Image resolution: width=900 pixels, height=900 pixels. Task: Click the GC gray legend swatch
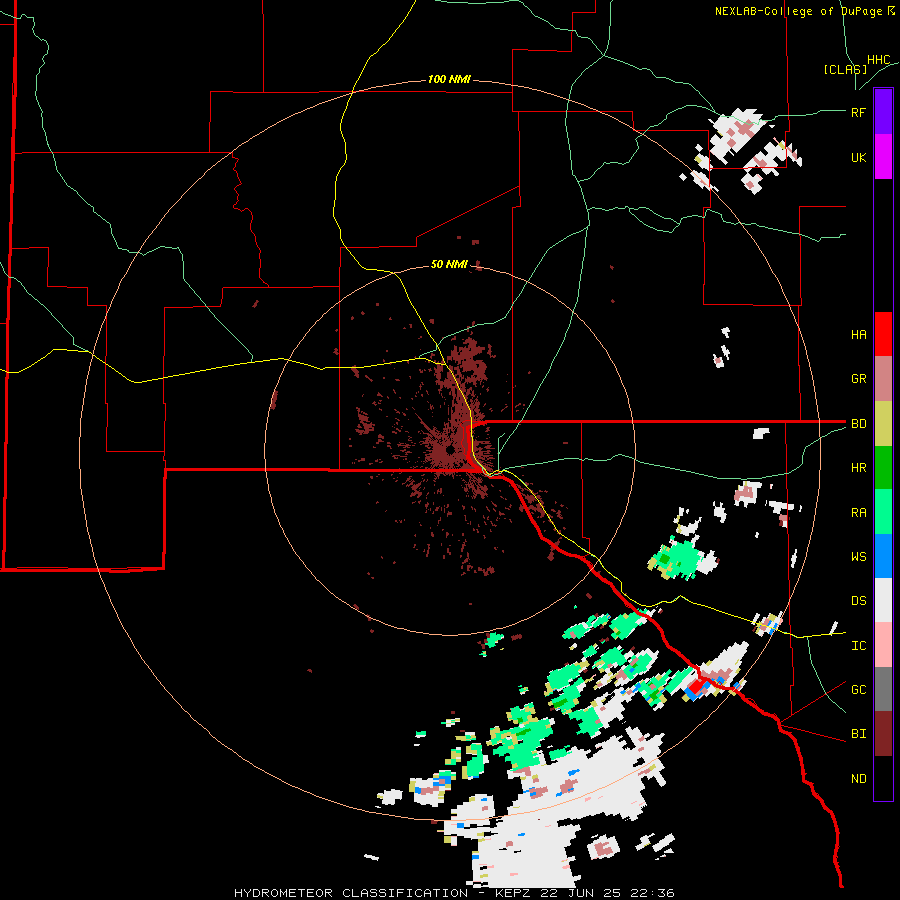[883, 689]
